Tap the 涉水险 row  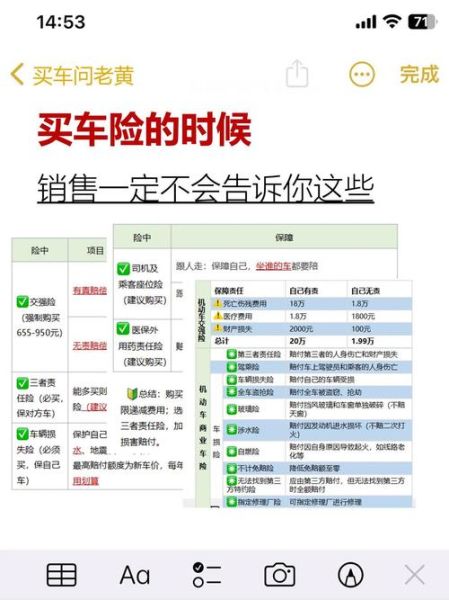click(318, 430)
